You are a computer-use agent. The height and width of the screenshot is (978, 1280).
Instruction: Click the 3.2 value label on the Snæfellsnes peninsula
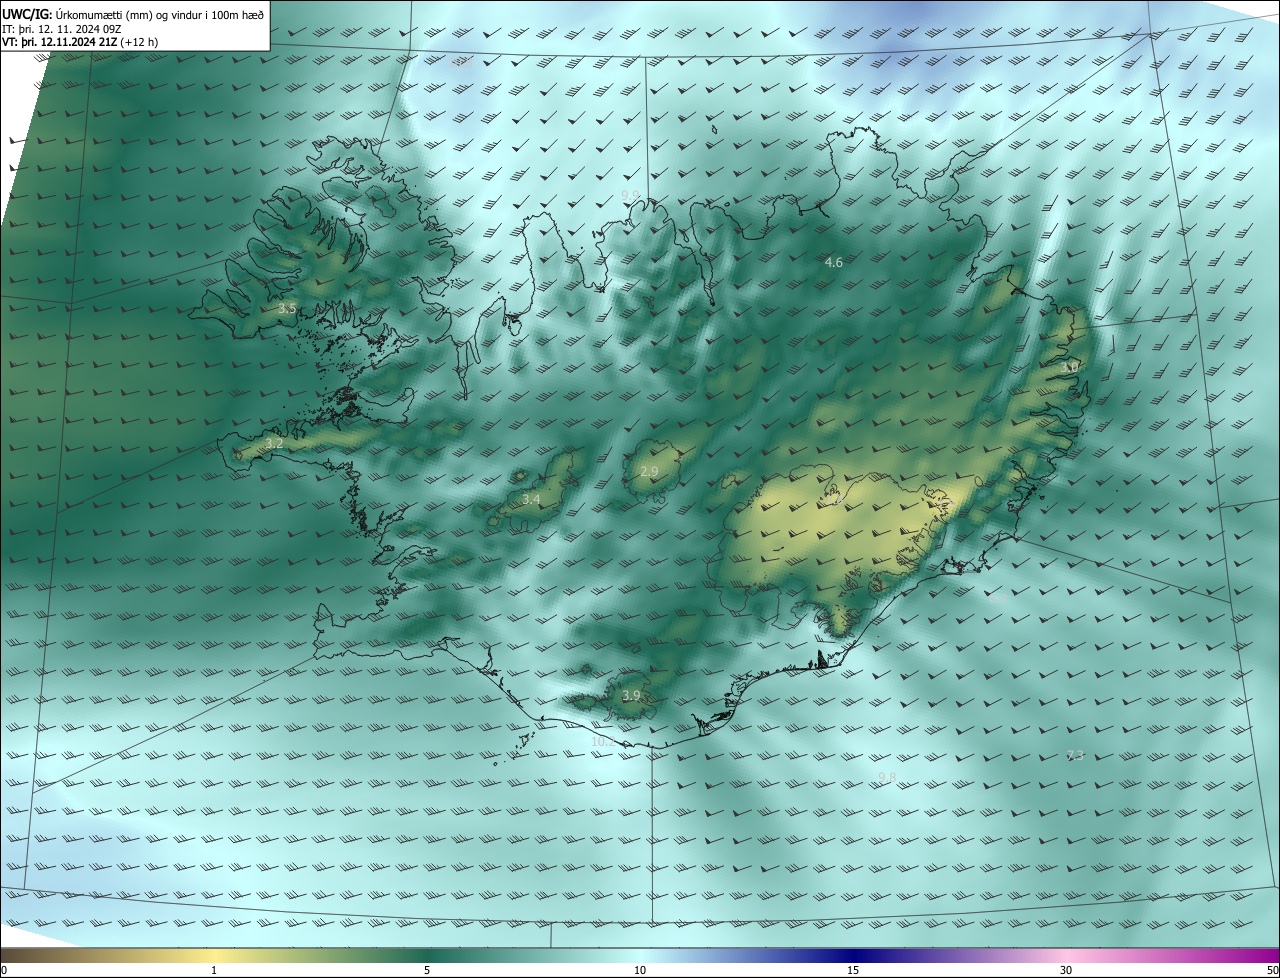click(274, 443)
